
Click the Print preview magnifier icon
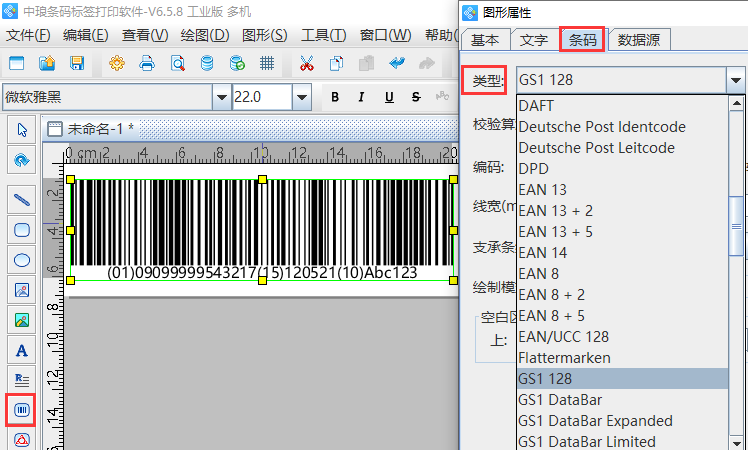177,63
